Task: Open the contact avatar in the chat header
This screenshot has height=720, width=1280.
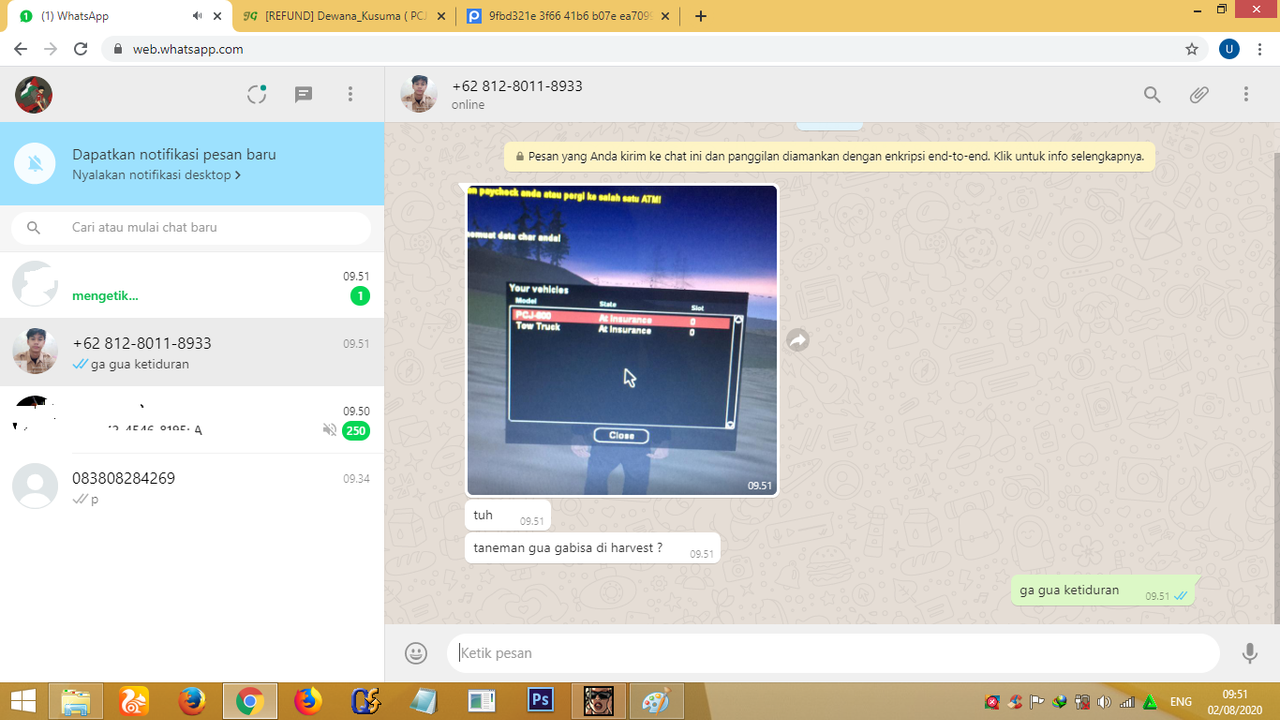Action: 419,94
